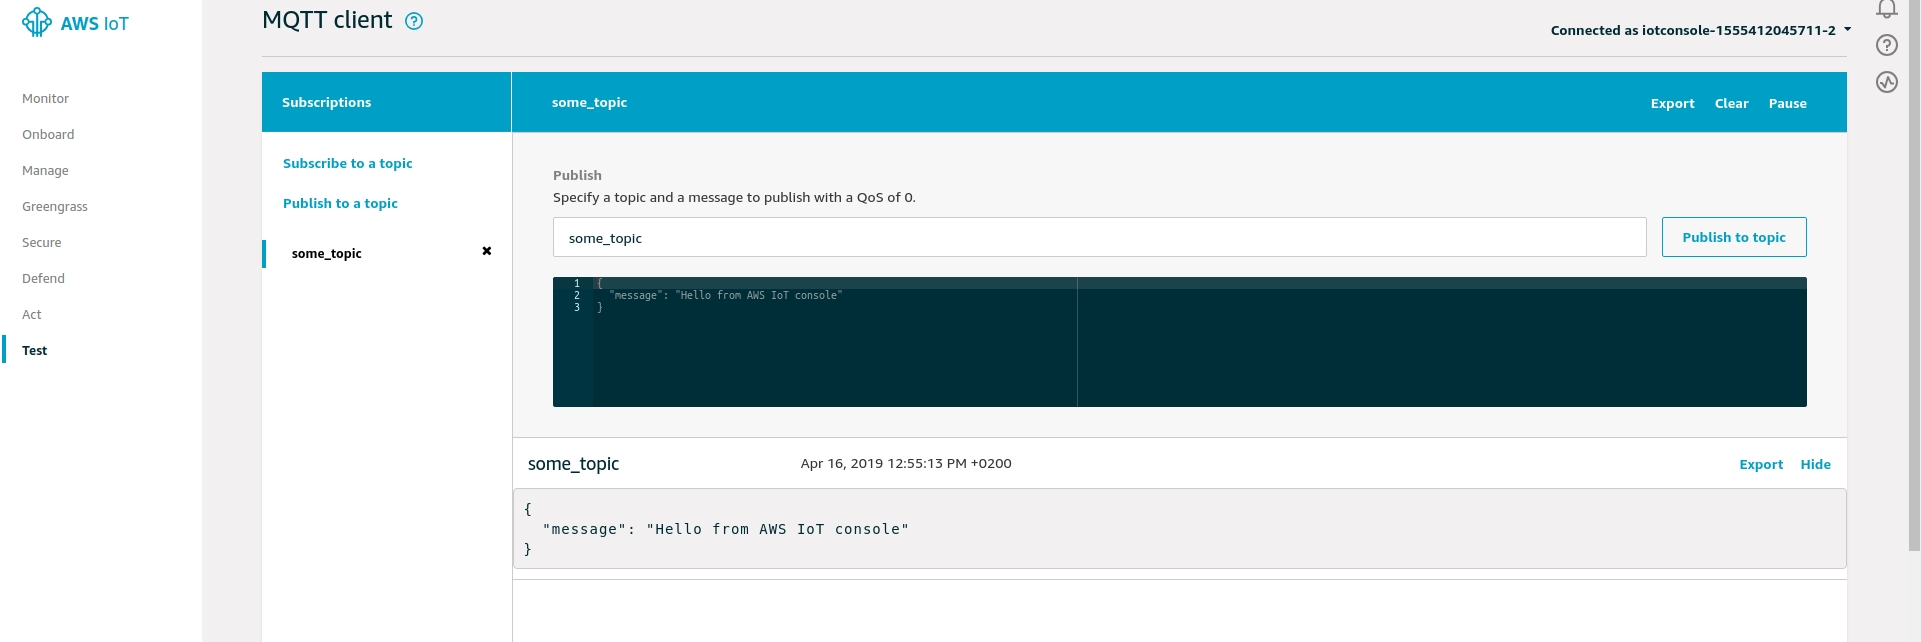The width and height of the screenshot is (1921, 642).
Task: Click Export in the blue header bar
Action: [x=1672, y=103]
